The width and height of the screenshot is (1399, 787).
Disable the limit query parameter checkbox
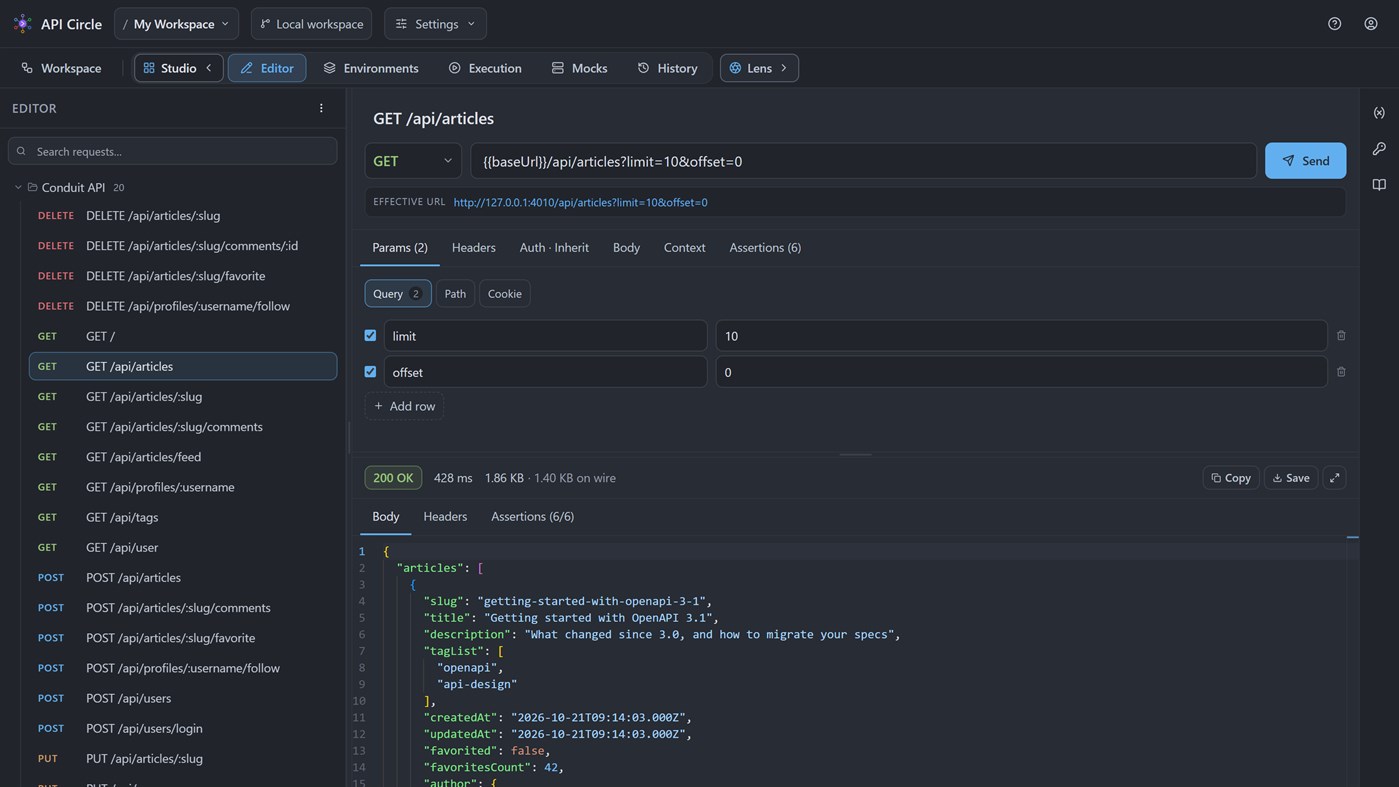[x=370, y=336]
